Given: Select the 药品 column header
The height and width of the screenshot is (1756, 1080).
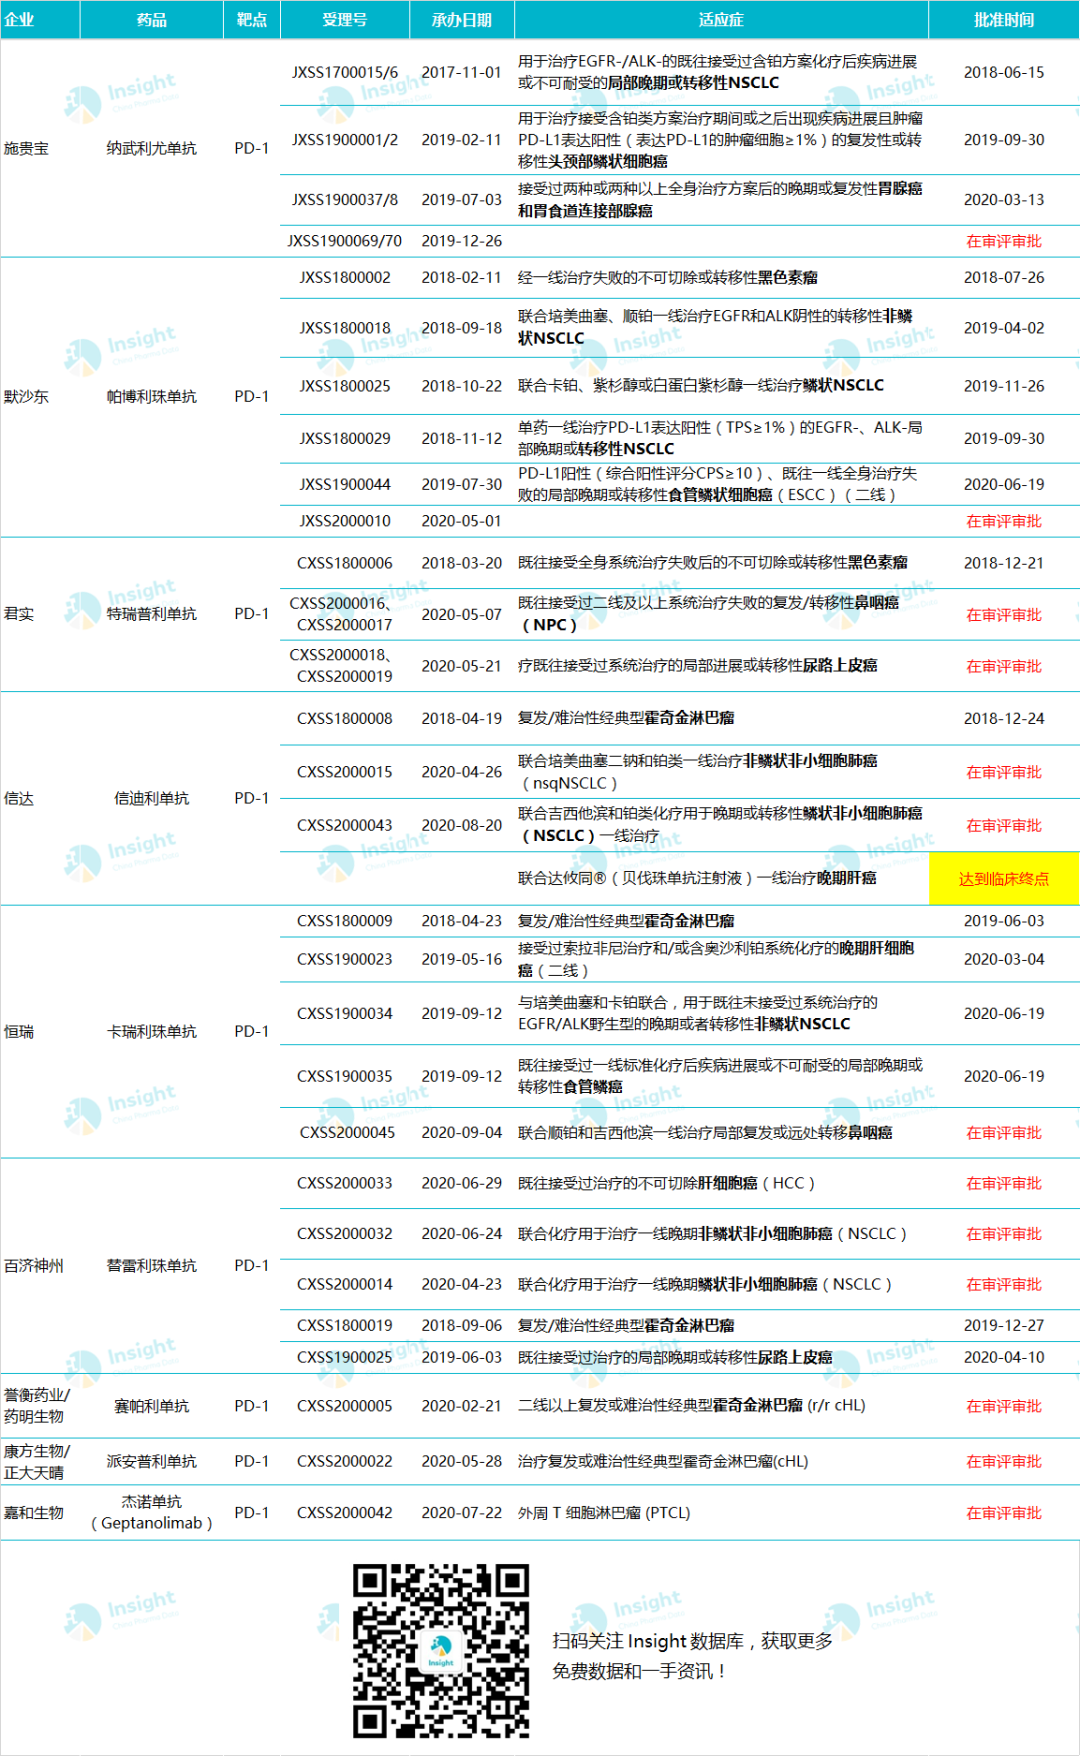Looking at the screenshot, I should click(152, 19).
